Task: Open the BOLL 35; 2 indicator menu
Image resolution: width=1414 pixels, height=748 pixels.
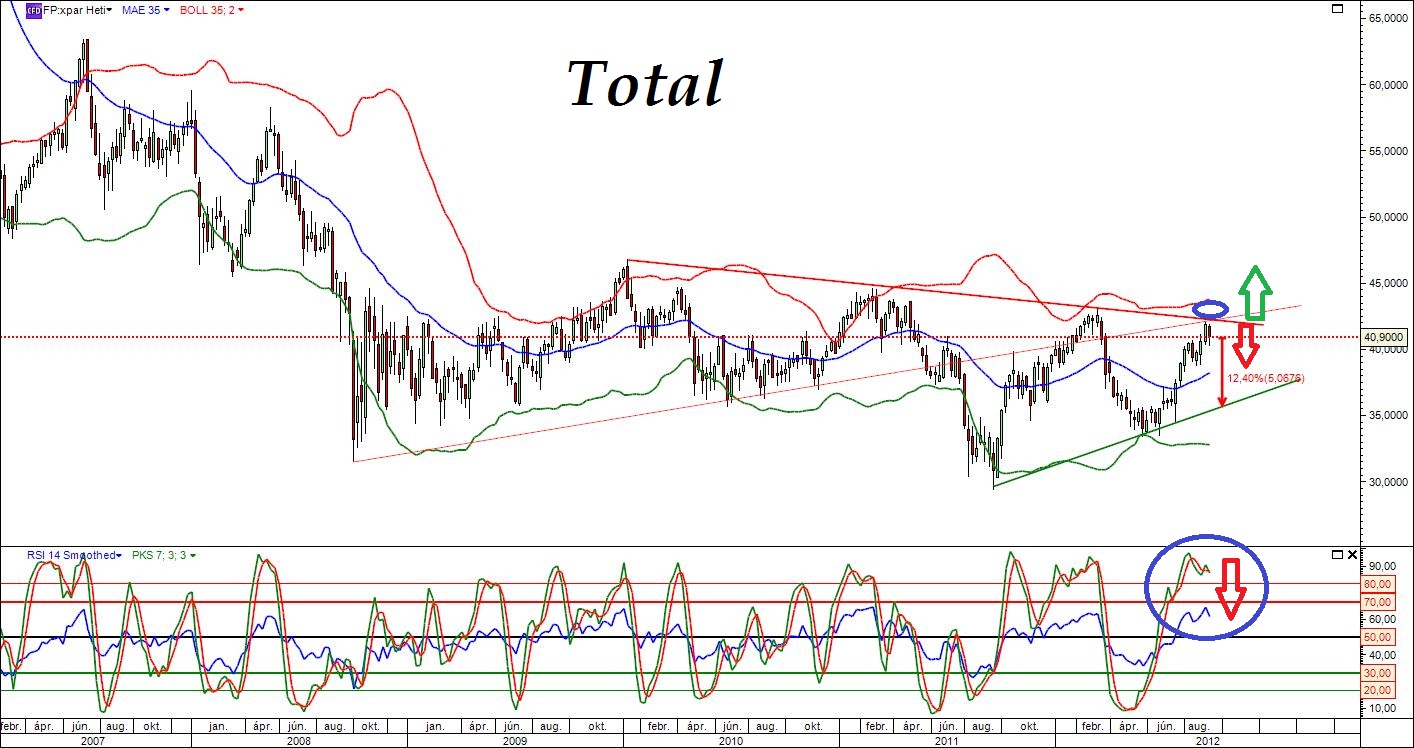Action: coord(213,10)
